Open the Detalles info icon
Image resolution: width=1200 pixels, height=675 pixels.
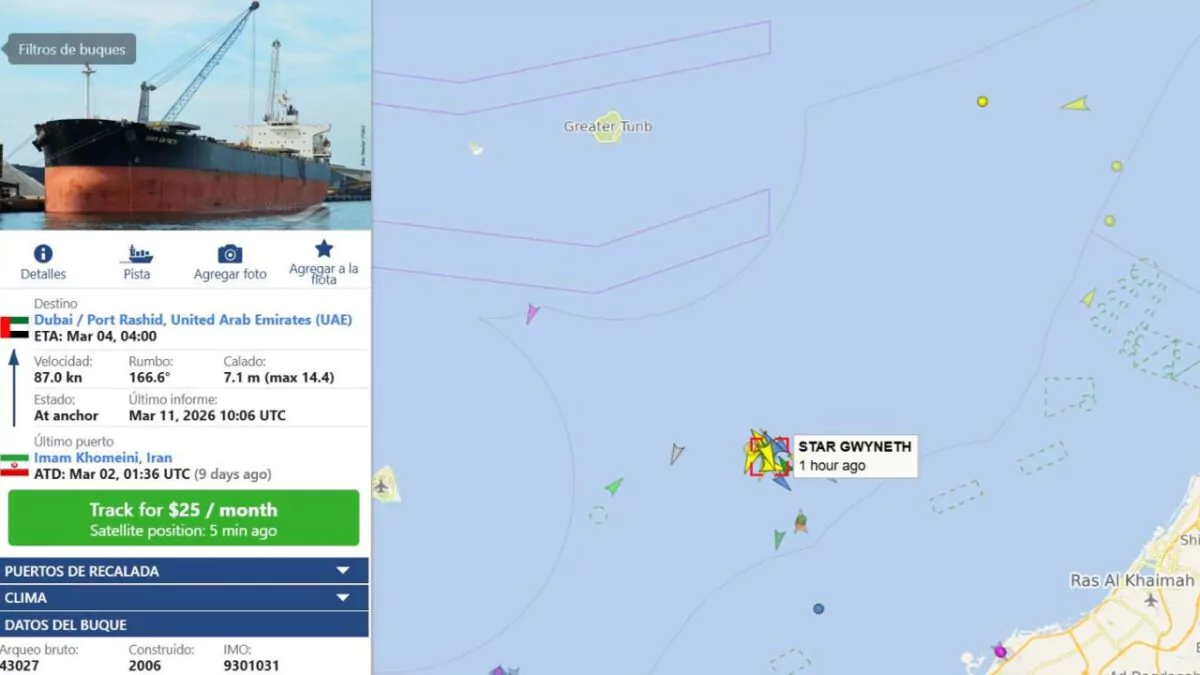click(x=43, y=254)
